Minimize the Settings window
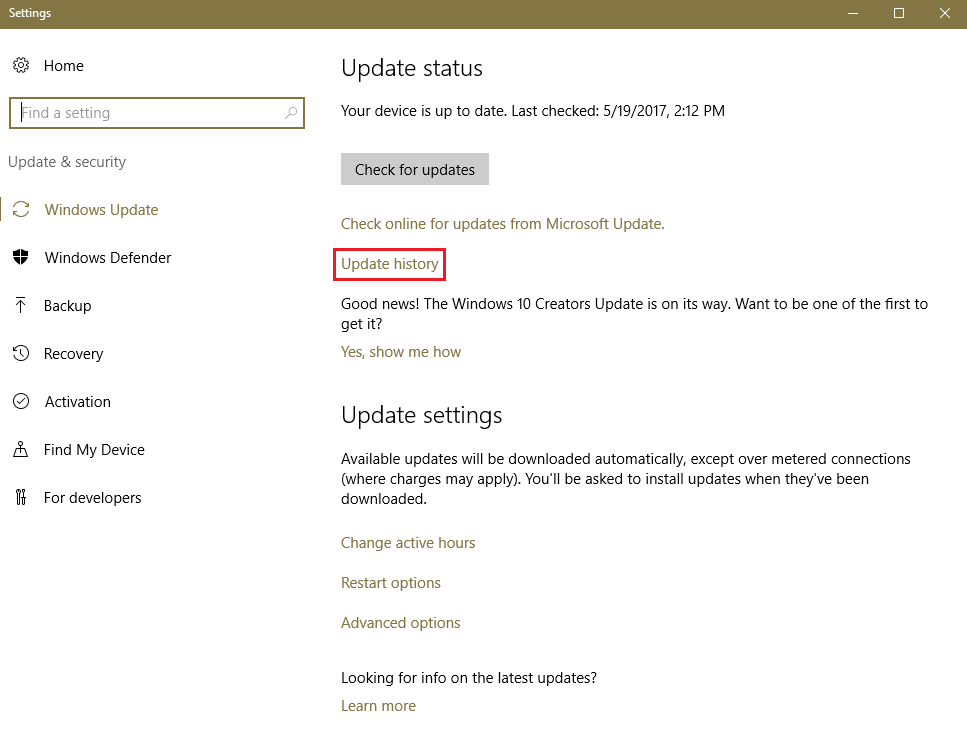This screenshot has width=967, height=744. click(853, 14)
